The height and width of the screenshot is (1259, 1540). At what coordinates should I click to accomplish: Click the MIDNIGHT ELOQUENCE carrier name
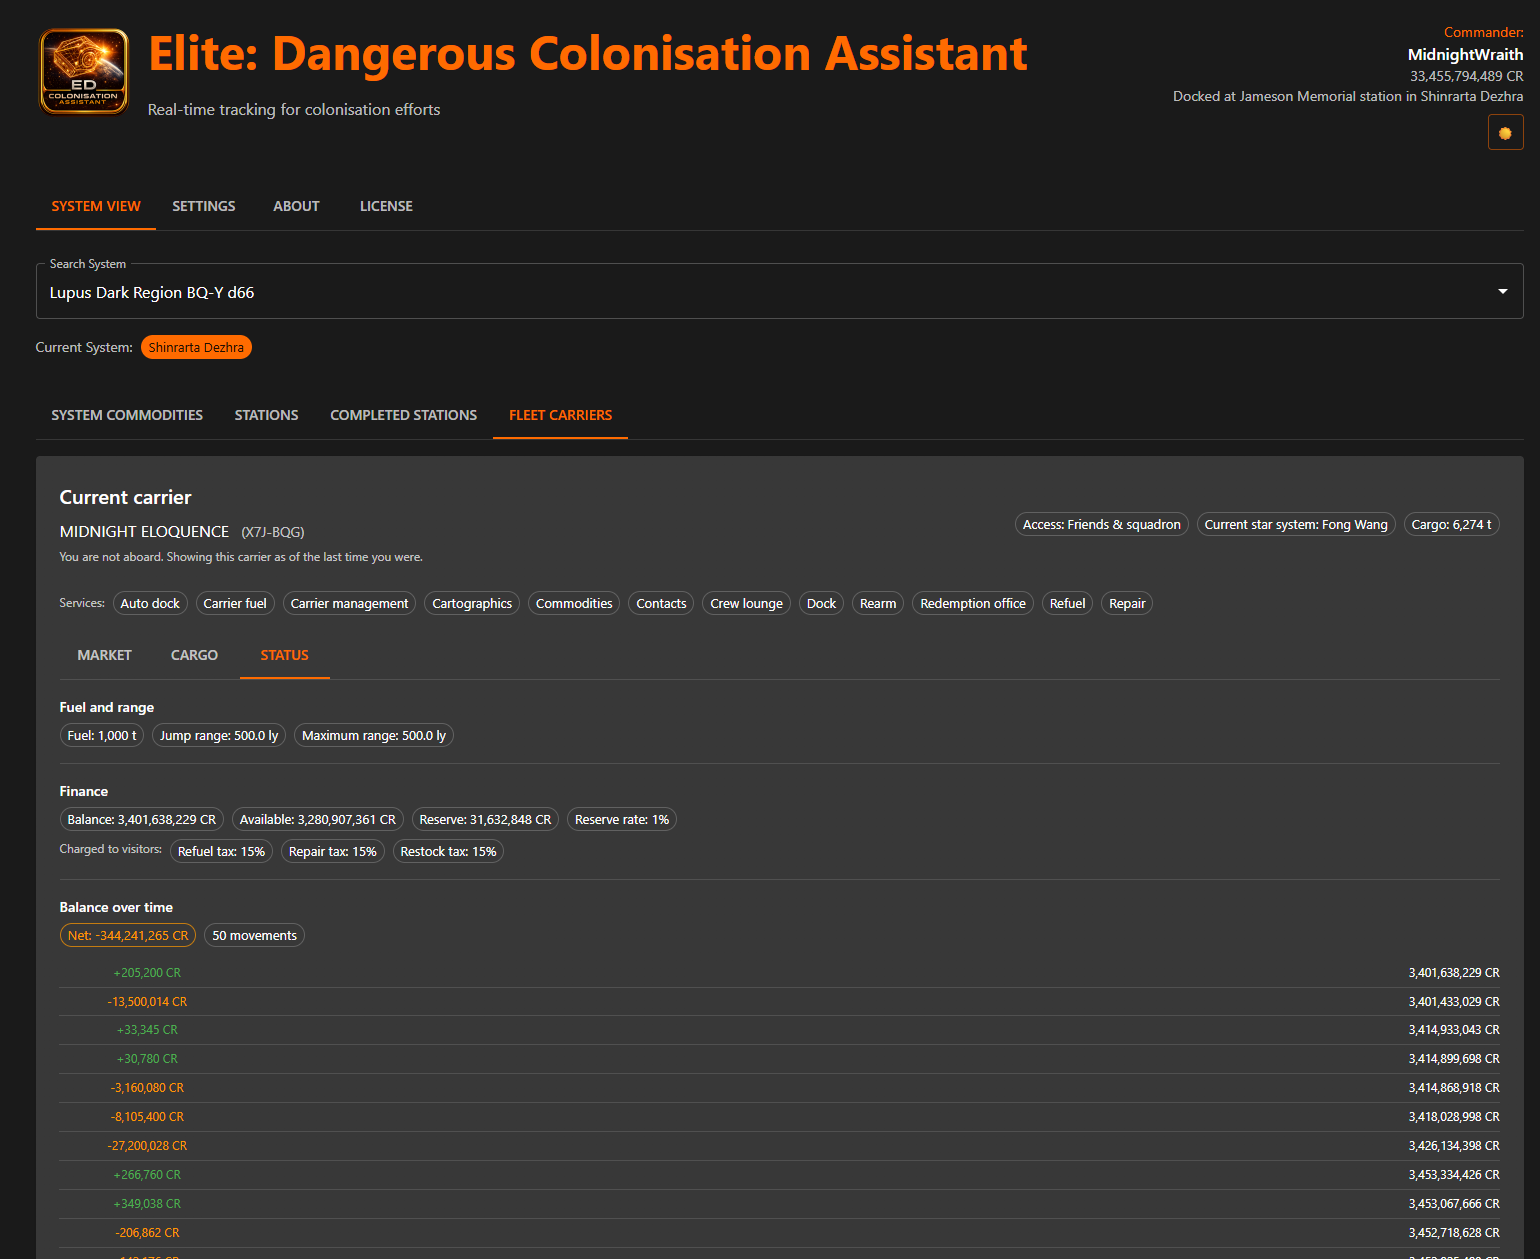(x=144, y=532)
